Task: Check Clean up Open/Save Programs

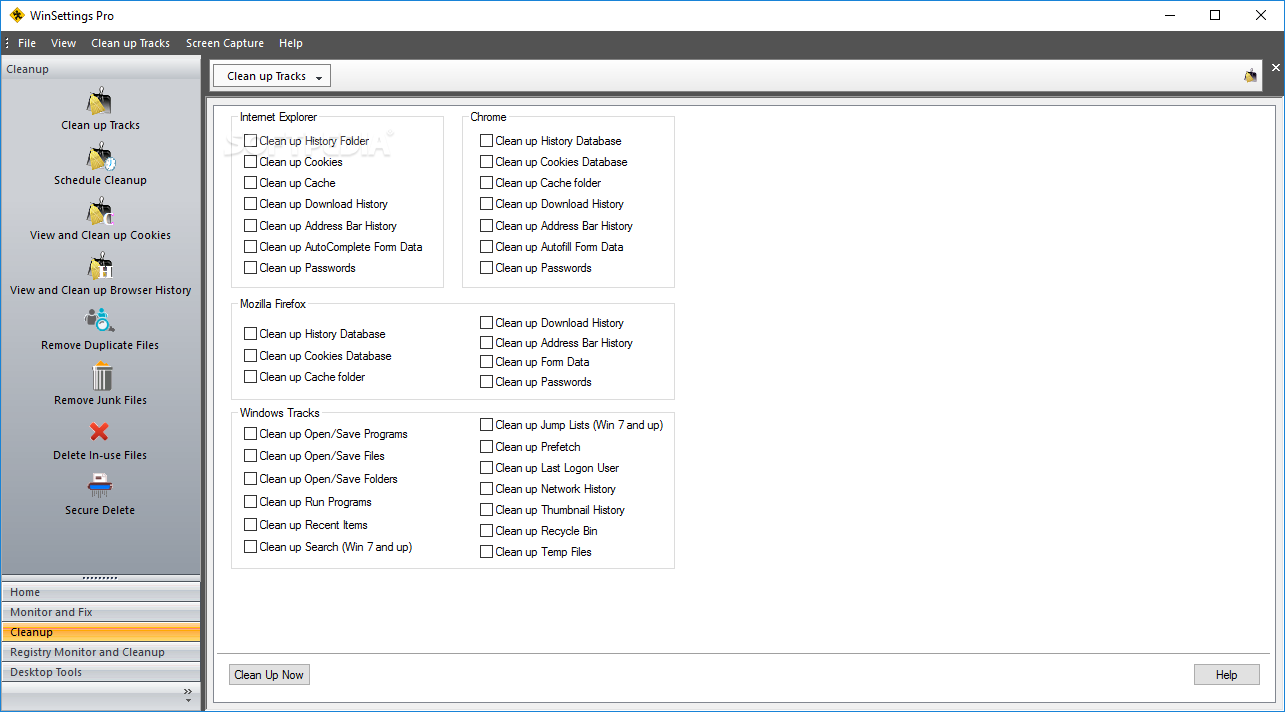Action: tap(250, 434)
